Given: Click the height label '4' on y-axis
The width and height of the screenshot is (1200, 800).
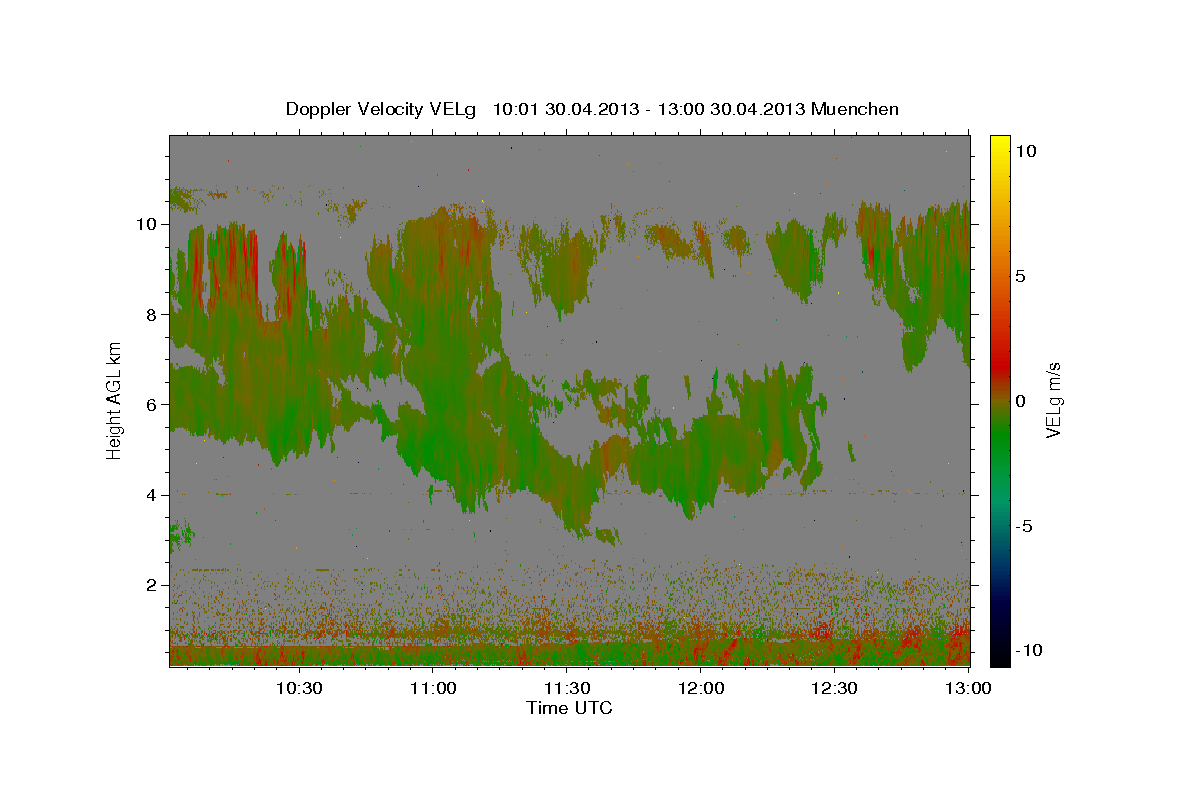Looking at the screenshot, I should pos(151,494).
